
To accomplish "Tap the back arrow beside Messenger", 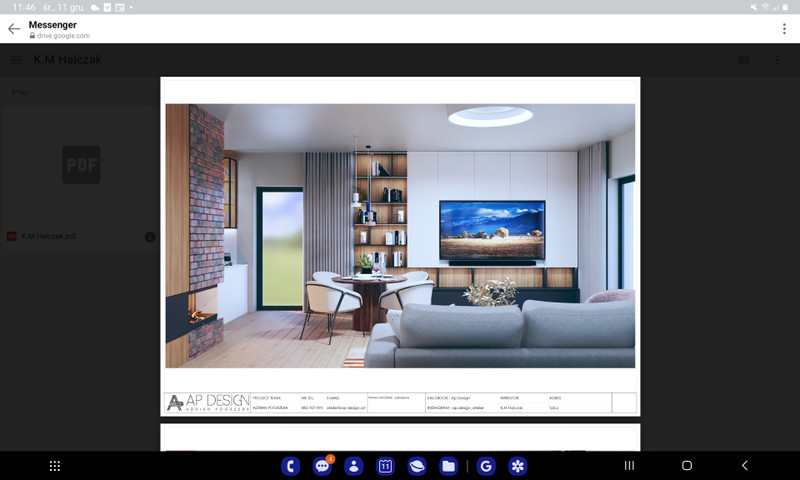I will point(14,29).
